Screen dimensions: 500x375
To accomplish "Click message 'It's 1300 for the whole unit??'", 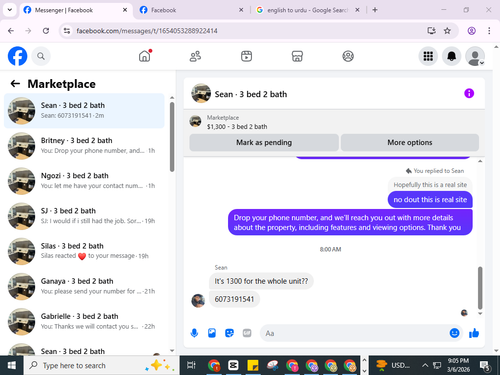I will click(261, 281).
